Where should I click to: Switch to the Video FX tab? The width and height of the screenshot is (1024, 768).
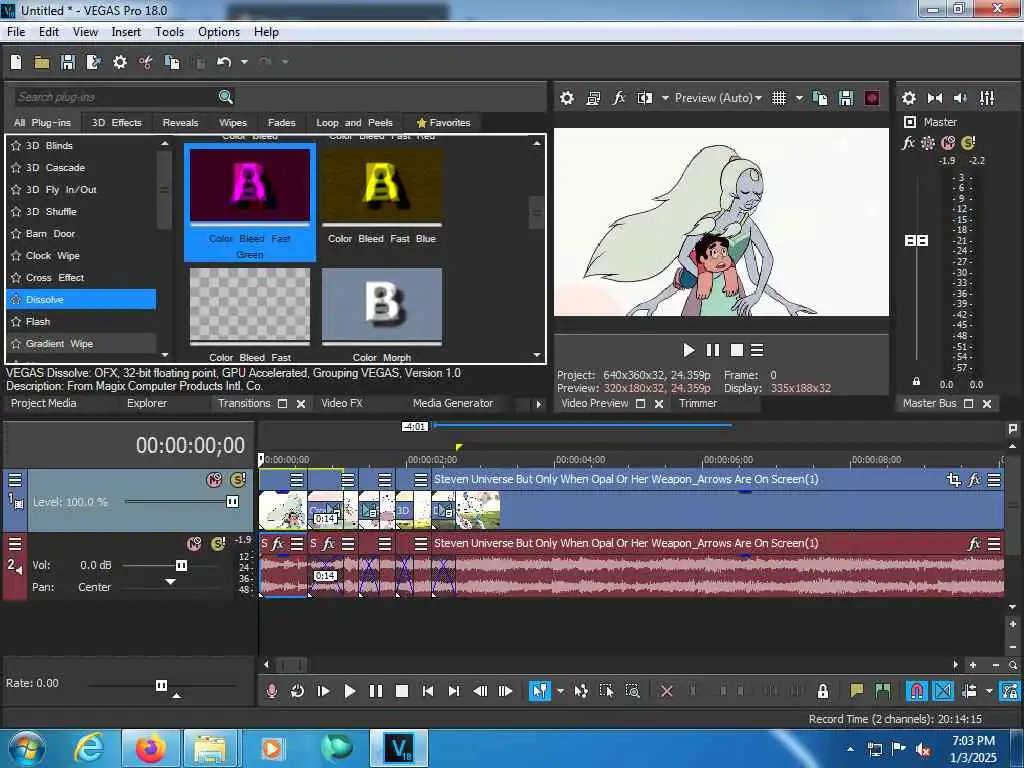coord(342,404)
